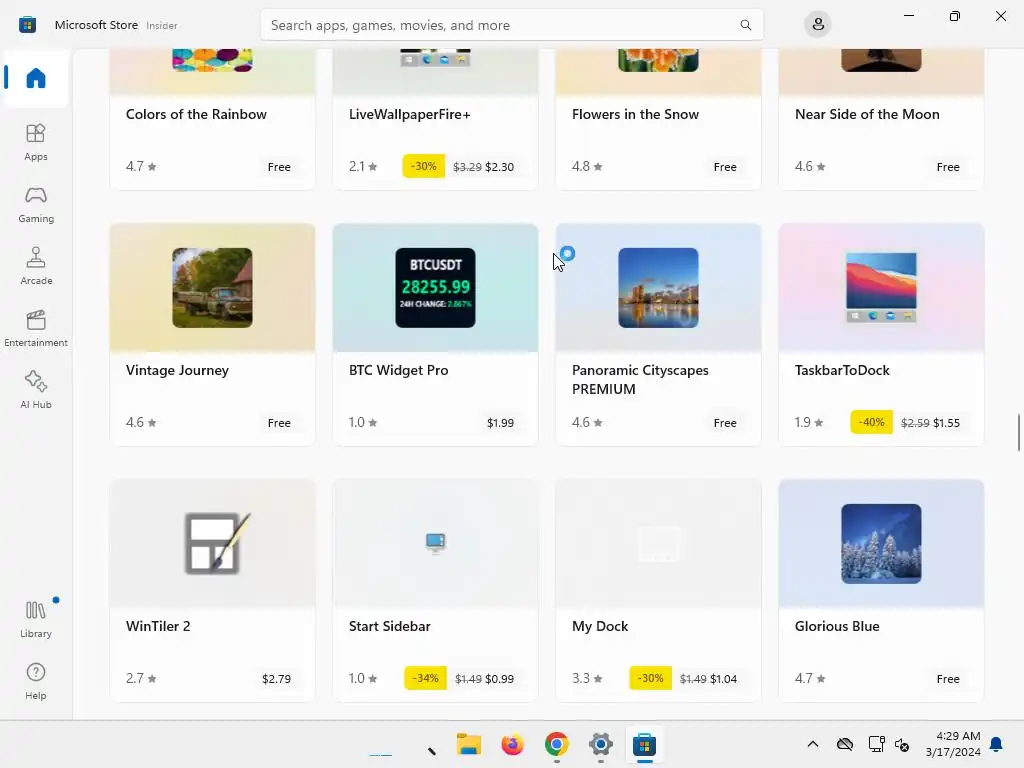This screenshot has width=1024, height=768.
Task: Click the -40% badge on TaskbarToDock
Action: (x=871, y=423)
